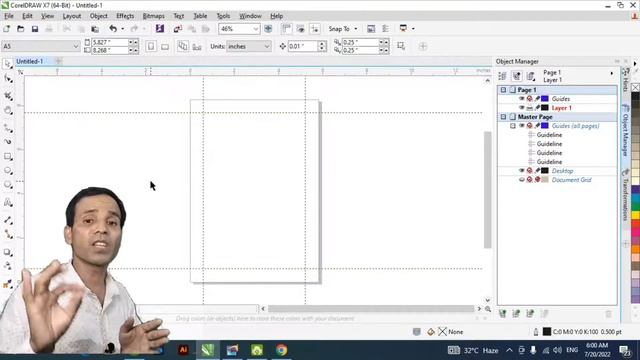Select the Pick tool in toolbox
This screenshot has width=640, height=360.
pos(8,64)
